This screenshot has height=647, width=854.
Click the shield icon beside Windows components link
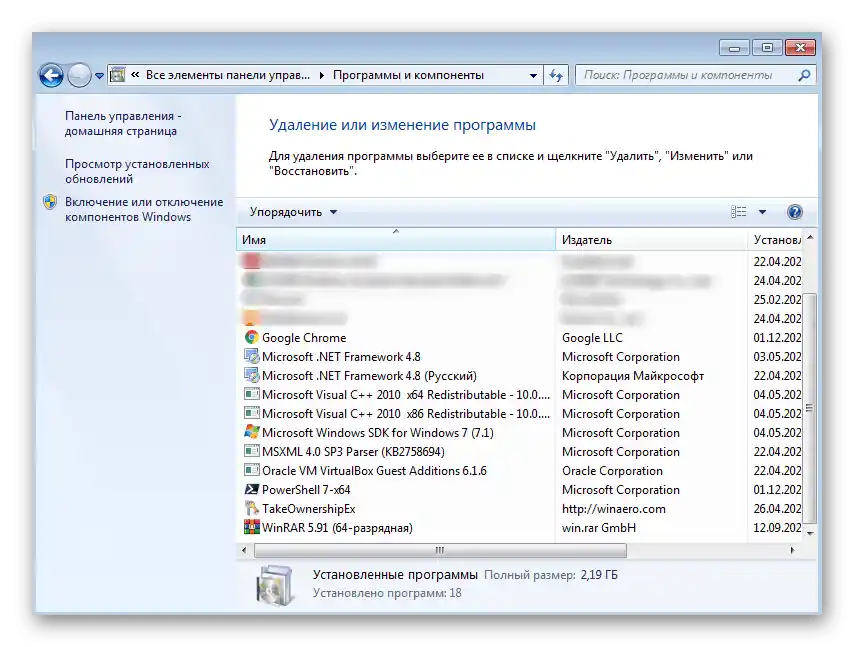point(50,202)
